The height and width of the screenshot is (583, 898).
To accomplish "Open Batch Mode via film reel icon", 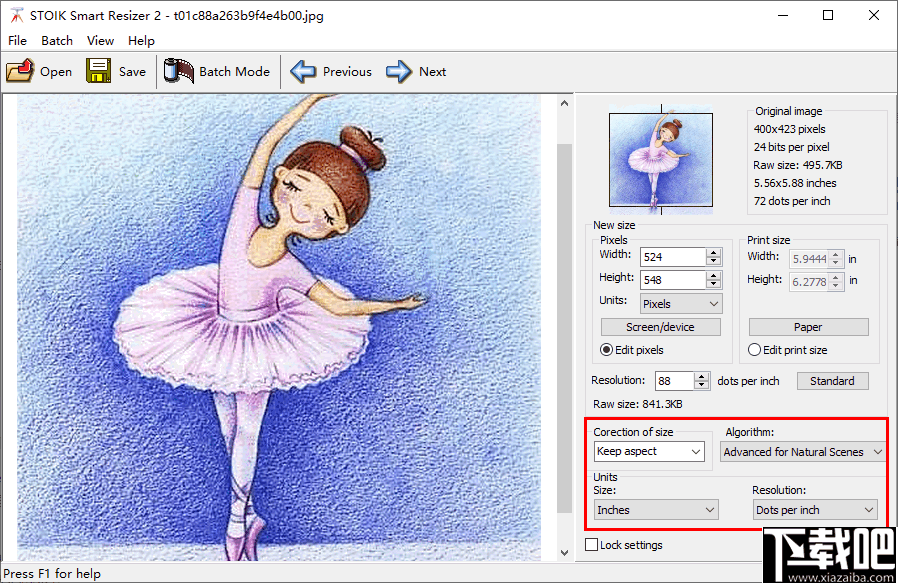I will click(179, 71).
